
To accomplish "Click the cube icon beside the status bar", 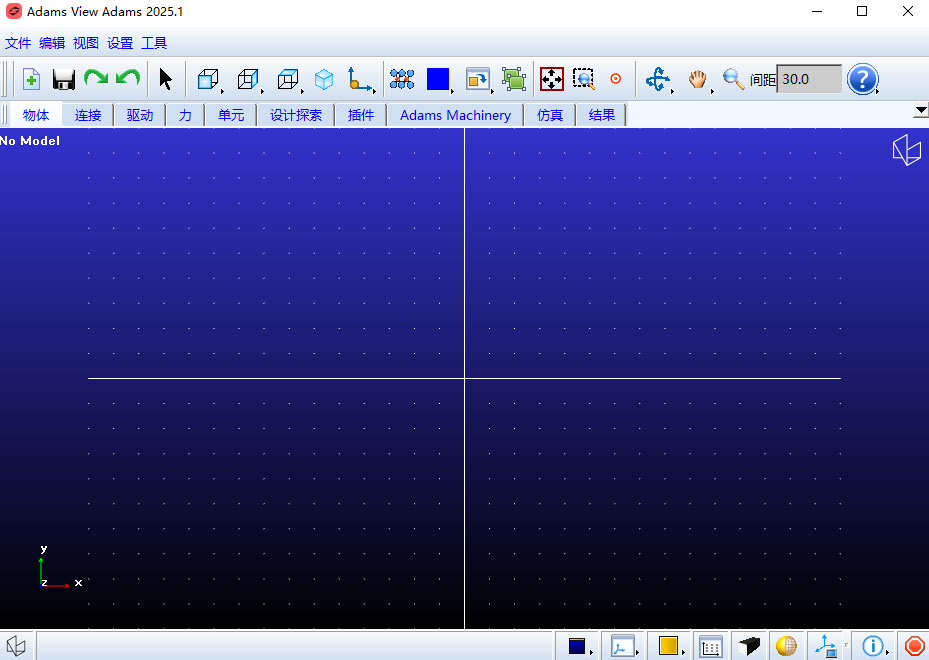I will click(17, 646).
